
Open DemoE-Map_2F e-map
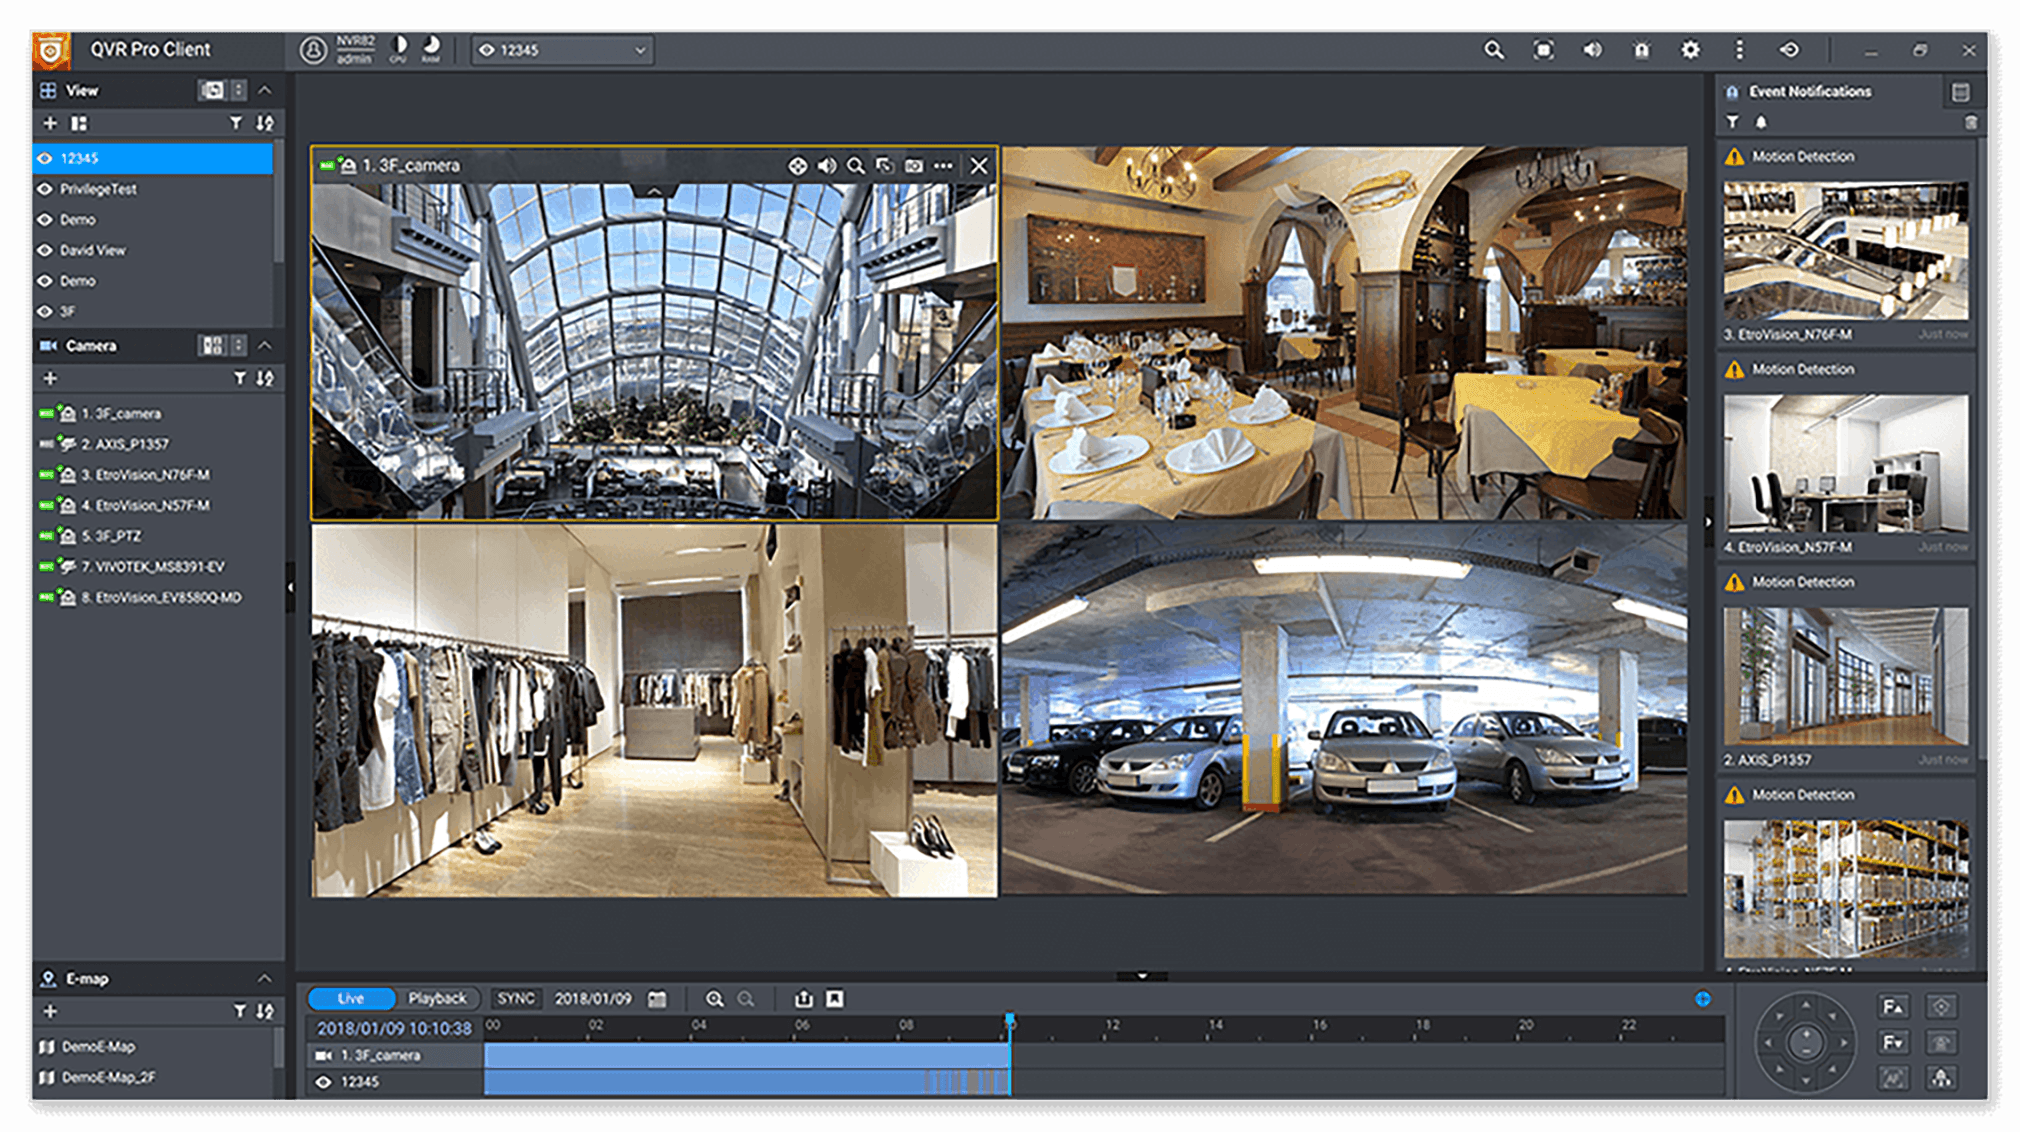108,1078
